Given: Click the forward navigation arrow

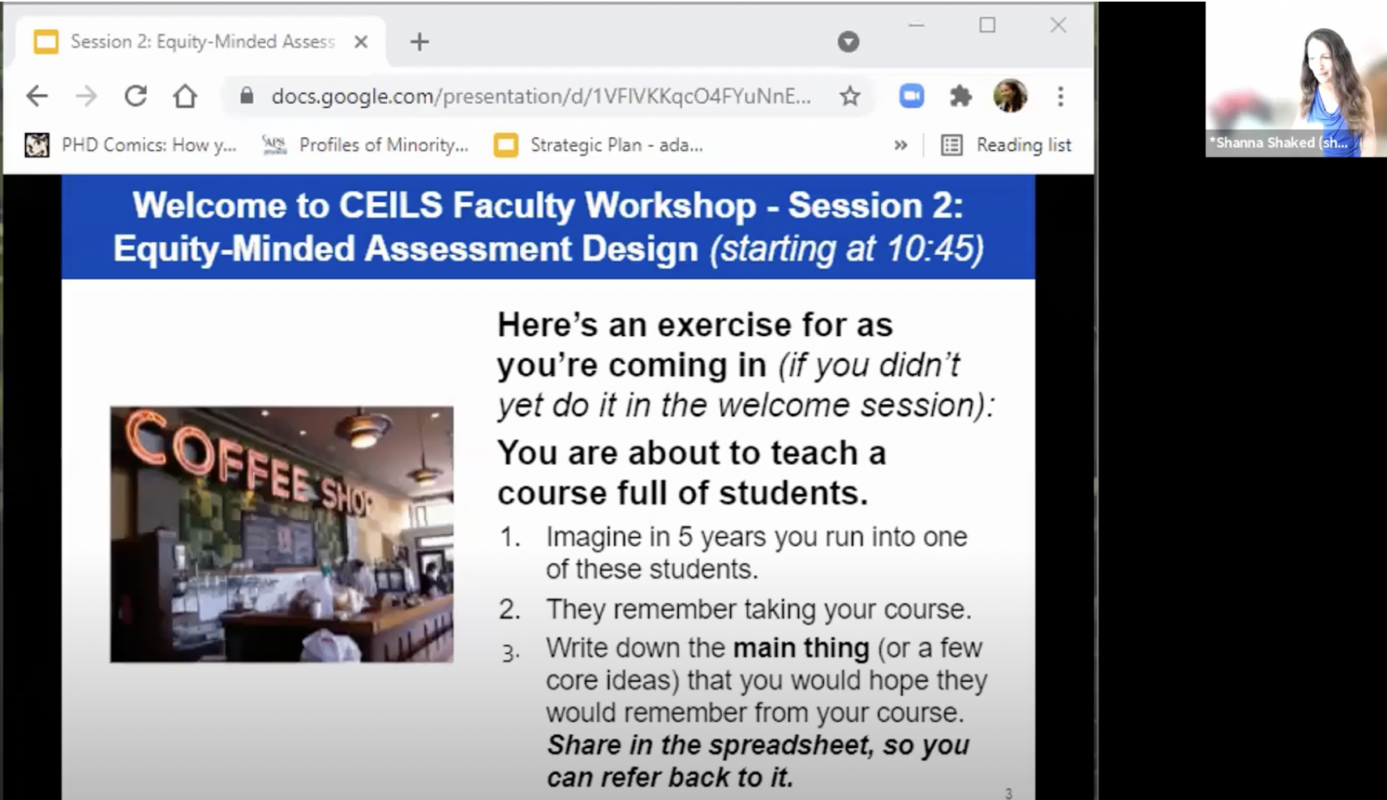Looking at the screenshot, I should [87, 96].
